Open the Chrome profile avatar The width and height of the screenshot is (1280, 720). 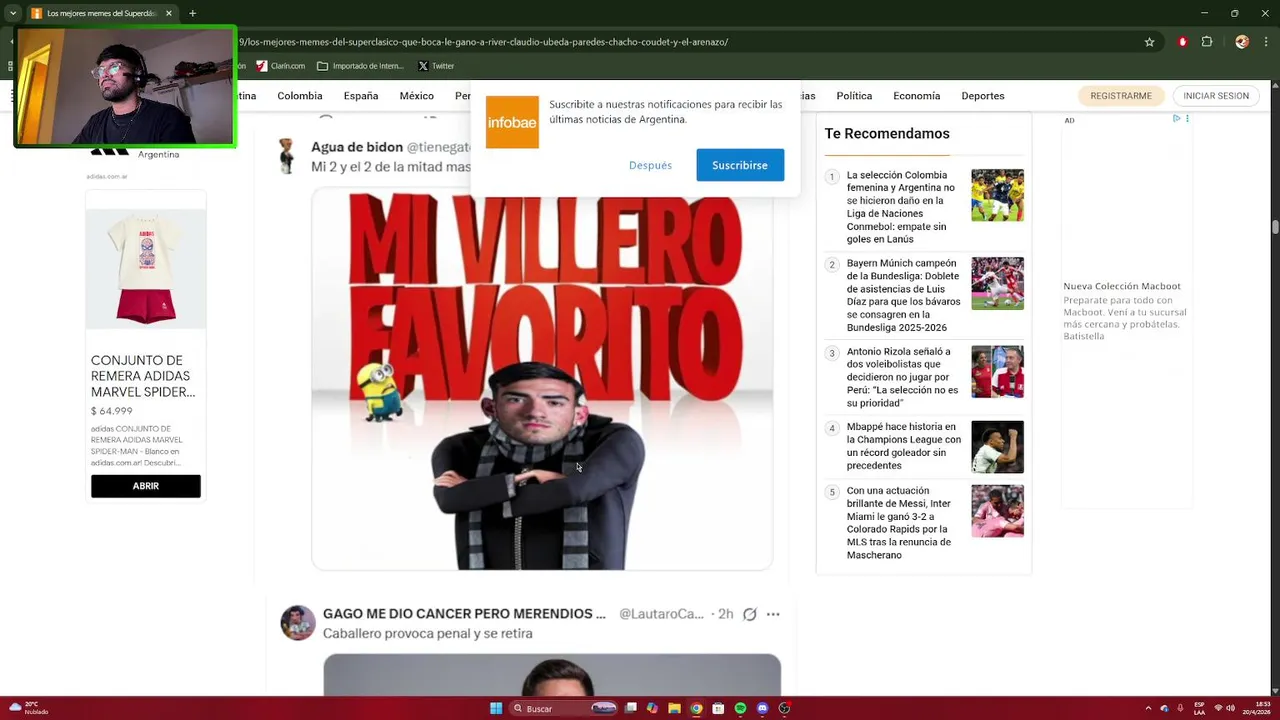pos(1242,42)
